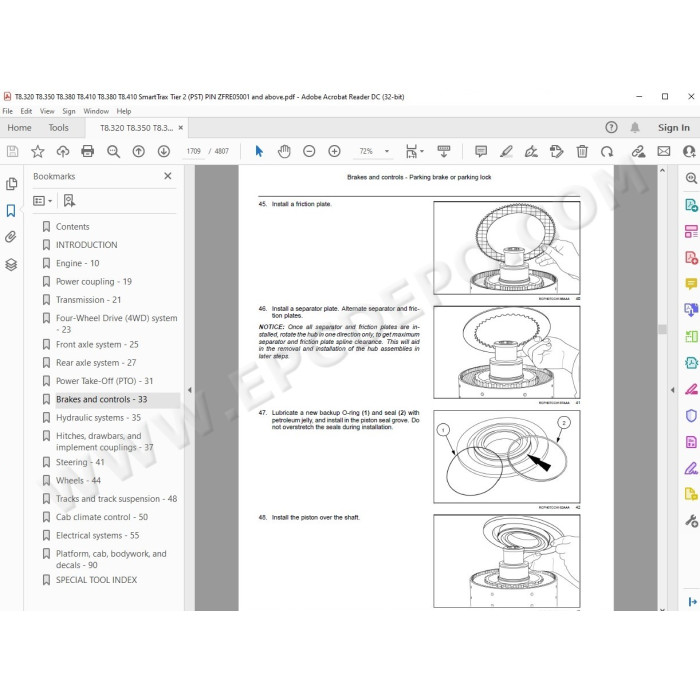Click the Sign In button
700x700 pixels.
click(674, 128)
